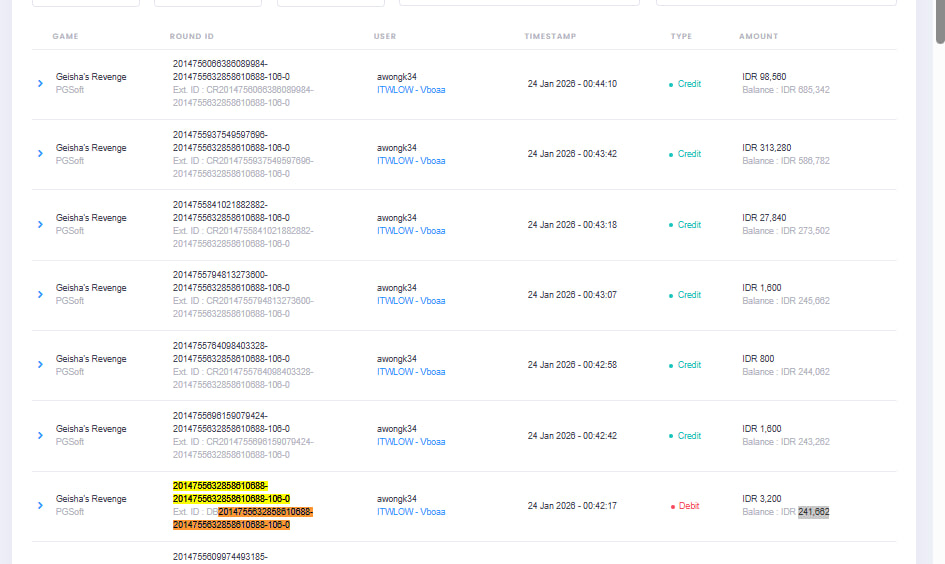Expand the row timestamped 00:43:18
Image resolution: width=945 pixels, height=564 pixels.
[40, 224]
